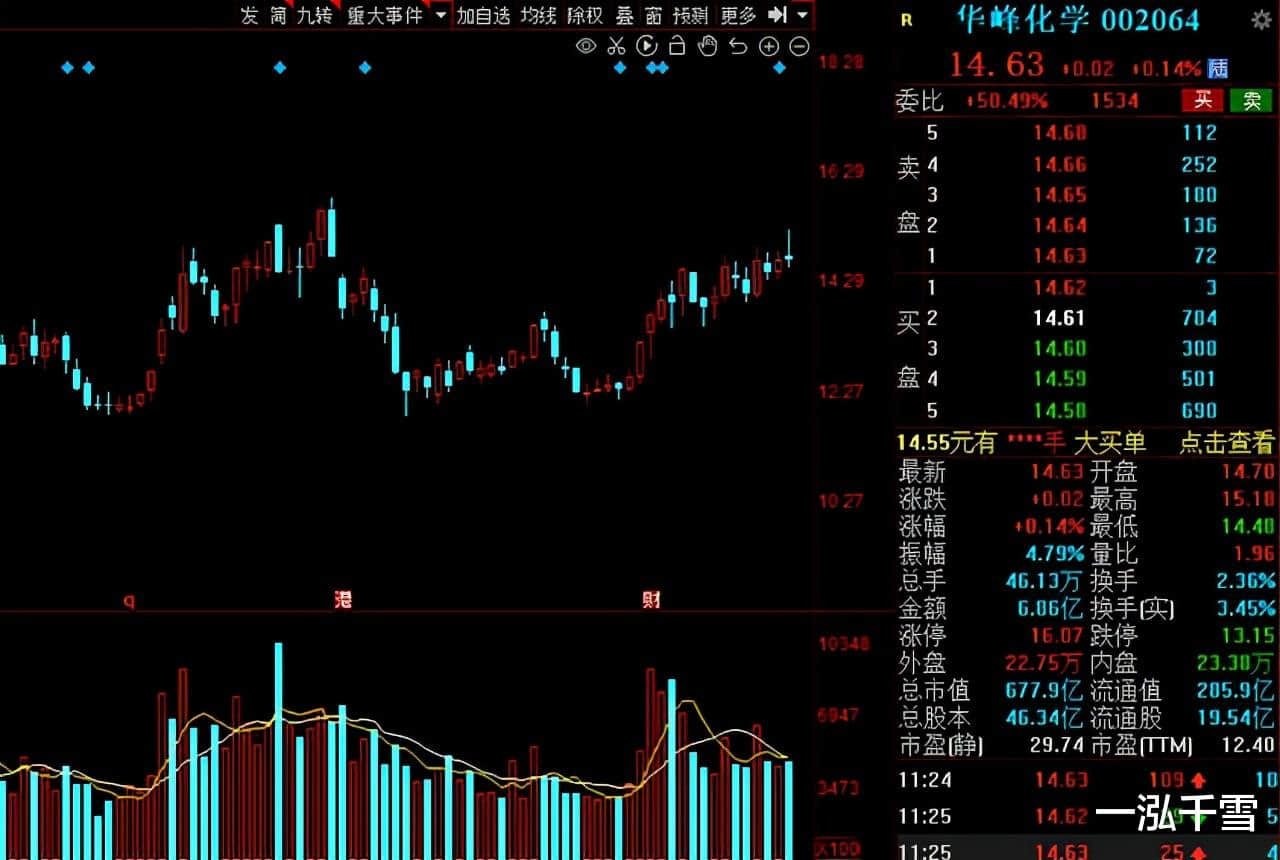This screenshot has height=860, width=1280.
Task: Toggle 均线 moving averages
Action: tap(538, 15)
